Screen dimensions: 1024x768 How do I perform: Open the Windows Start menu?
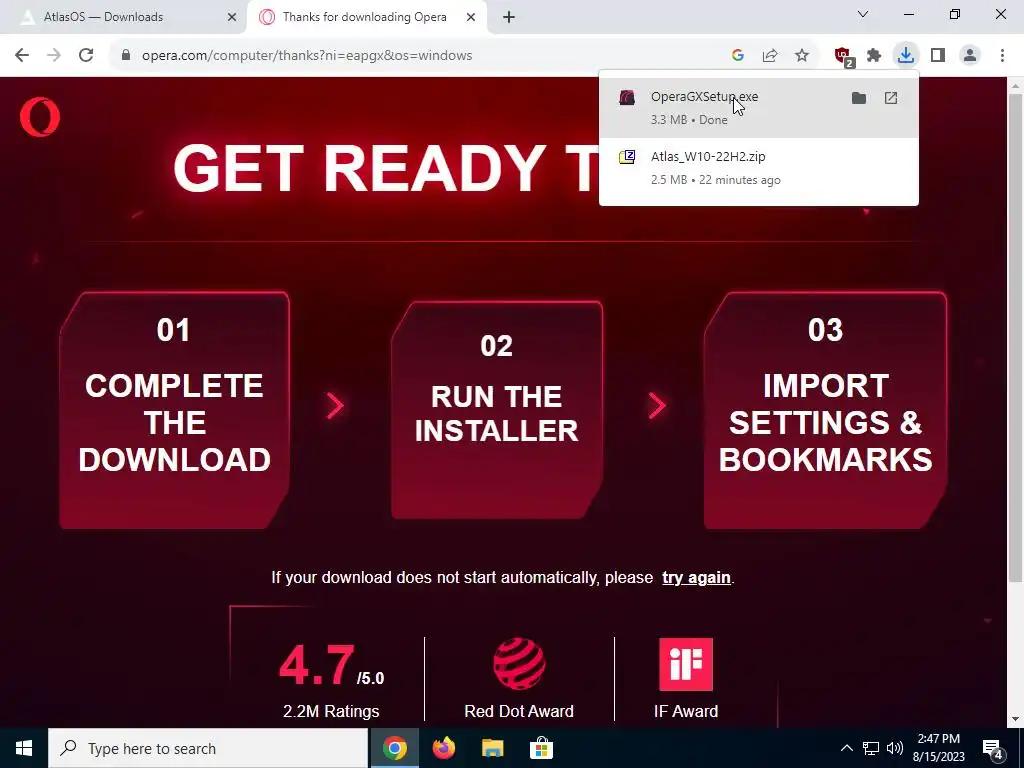coord(24,748)
